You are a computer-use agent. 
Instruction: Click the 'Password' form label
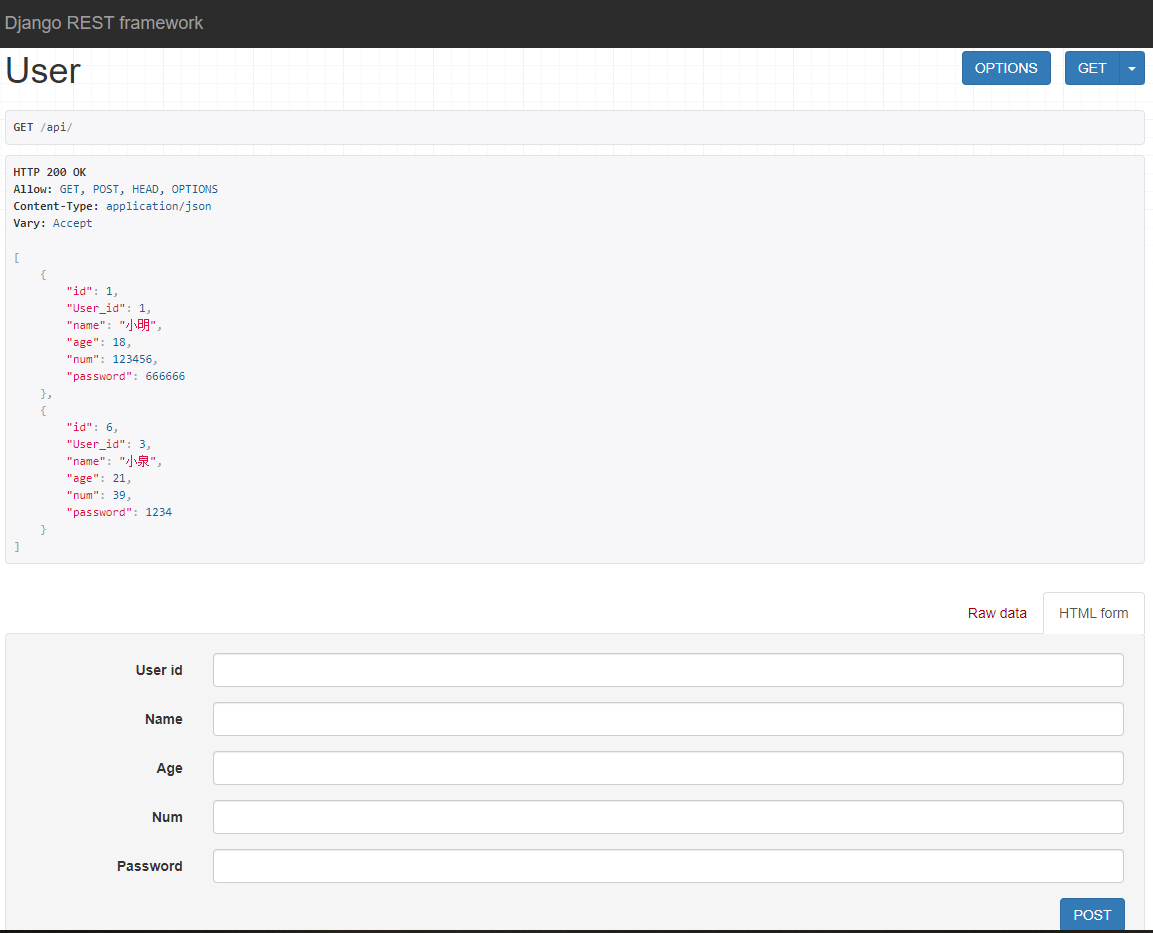(x=149, y=866)
